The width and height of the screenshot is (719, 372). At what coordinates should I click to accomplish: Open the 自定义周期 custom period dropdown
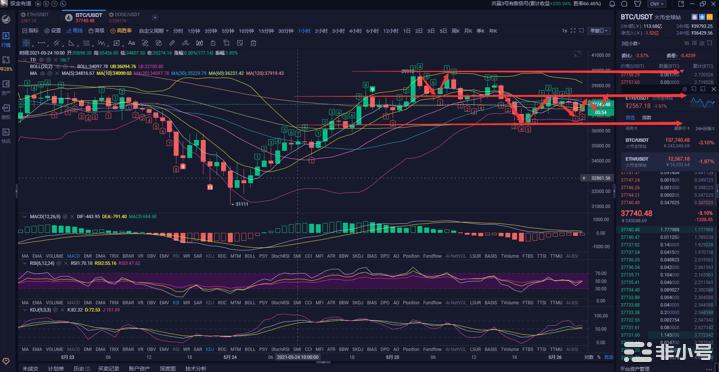coord(154,30)
